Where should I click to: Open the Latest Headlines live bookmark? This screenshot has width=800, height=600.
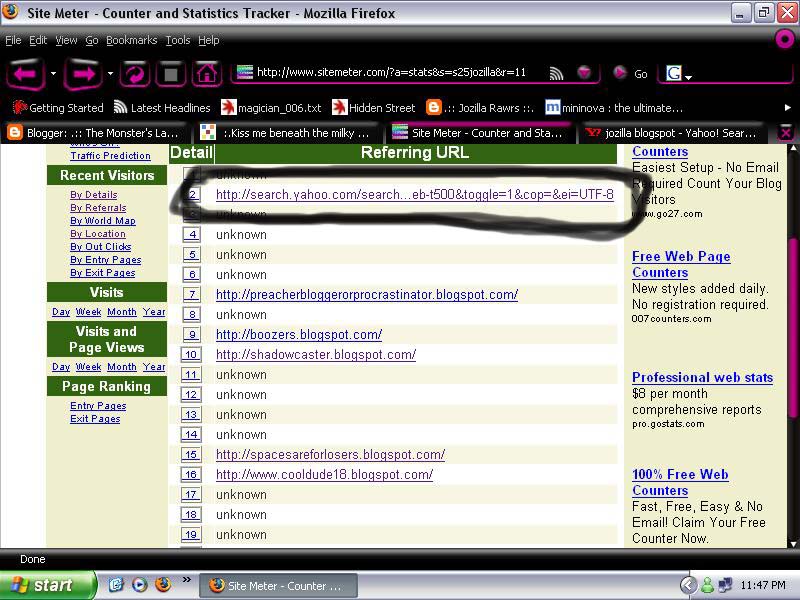pos(162,108)
